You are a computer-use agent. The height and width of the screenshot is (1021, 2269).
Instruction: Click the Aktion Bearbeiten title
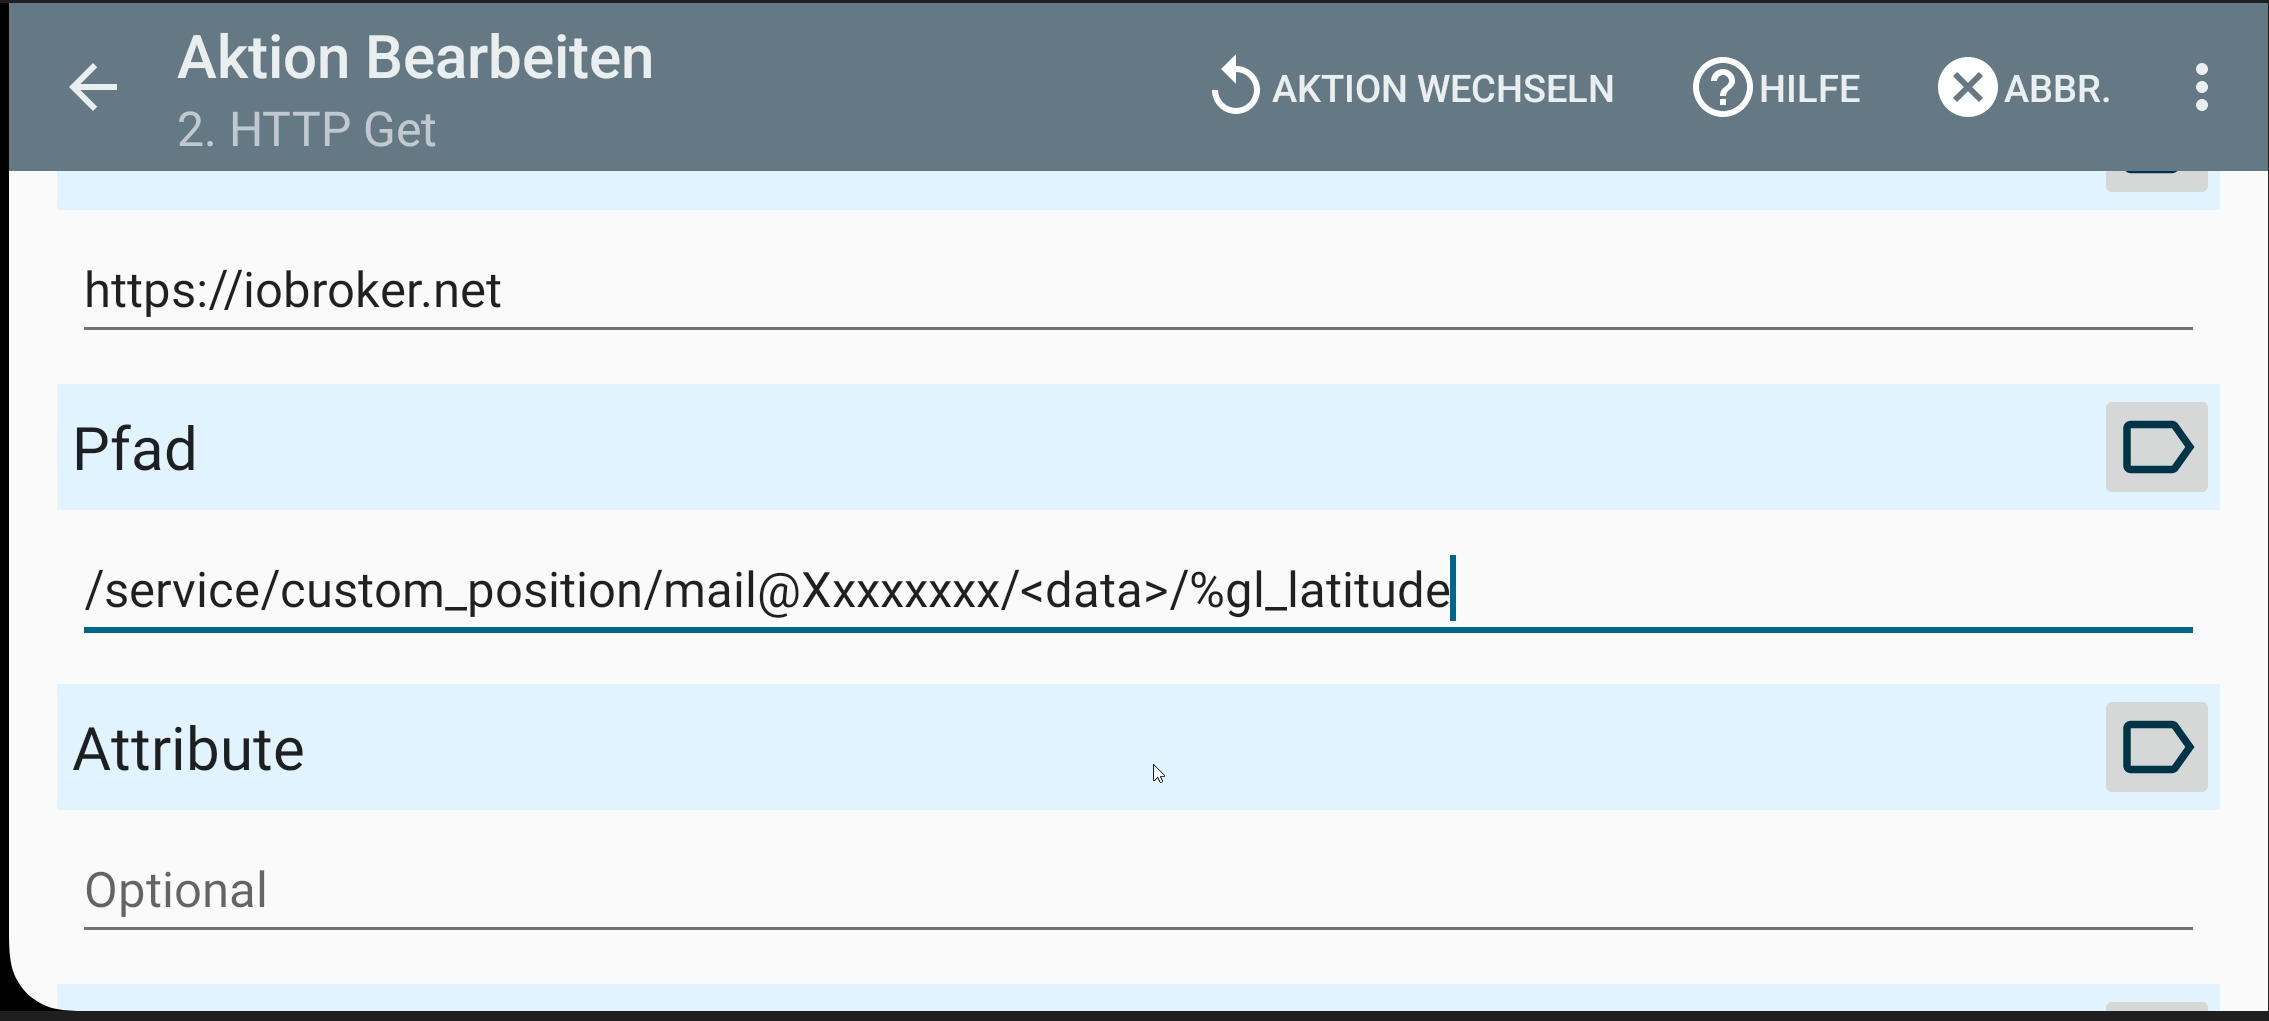pos(415,58)
